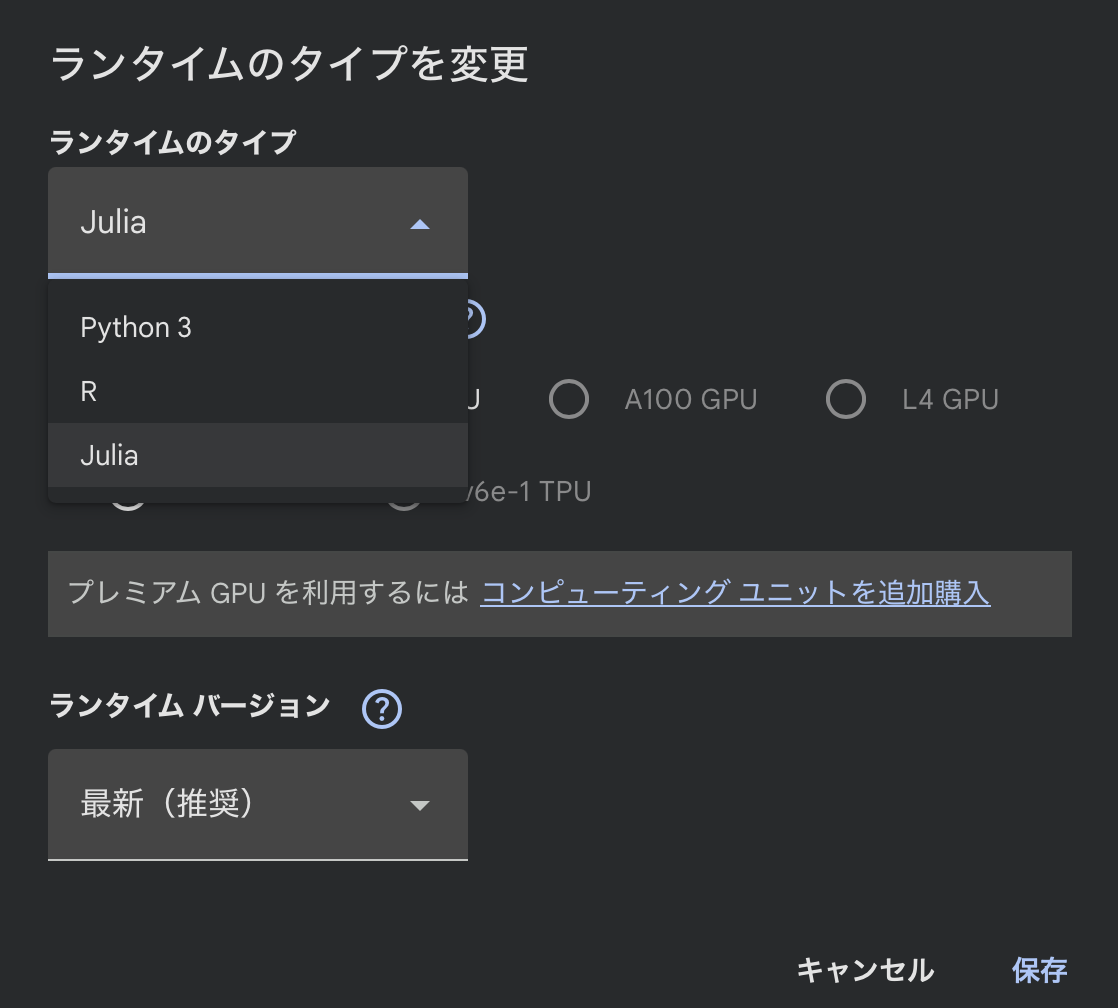Click the A100 GPU label
1118x1008 pixels.
pyautogui.click(x=690, y=399)
